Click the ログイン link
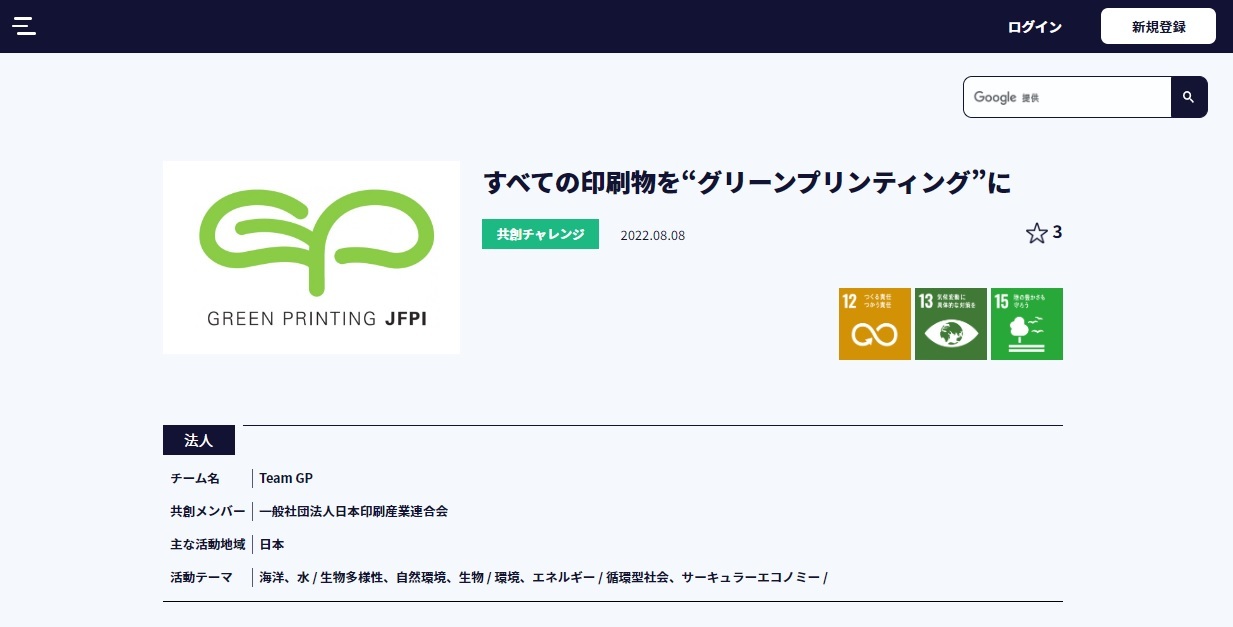Viewport: 1233px width, 627px height. [x=1035, y=27]
